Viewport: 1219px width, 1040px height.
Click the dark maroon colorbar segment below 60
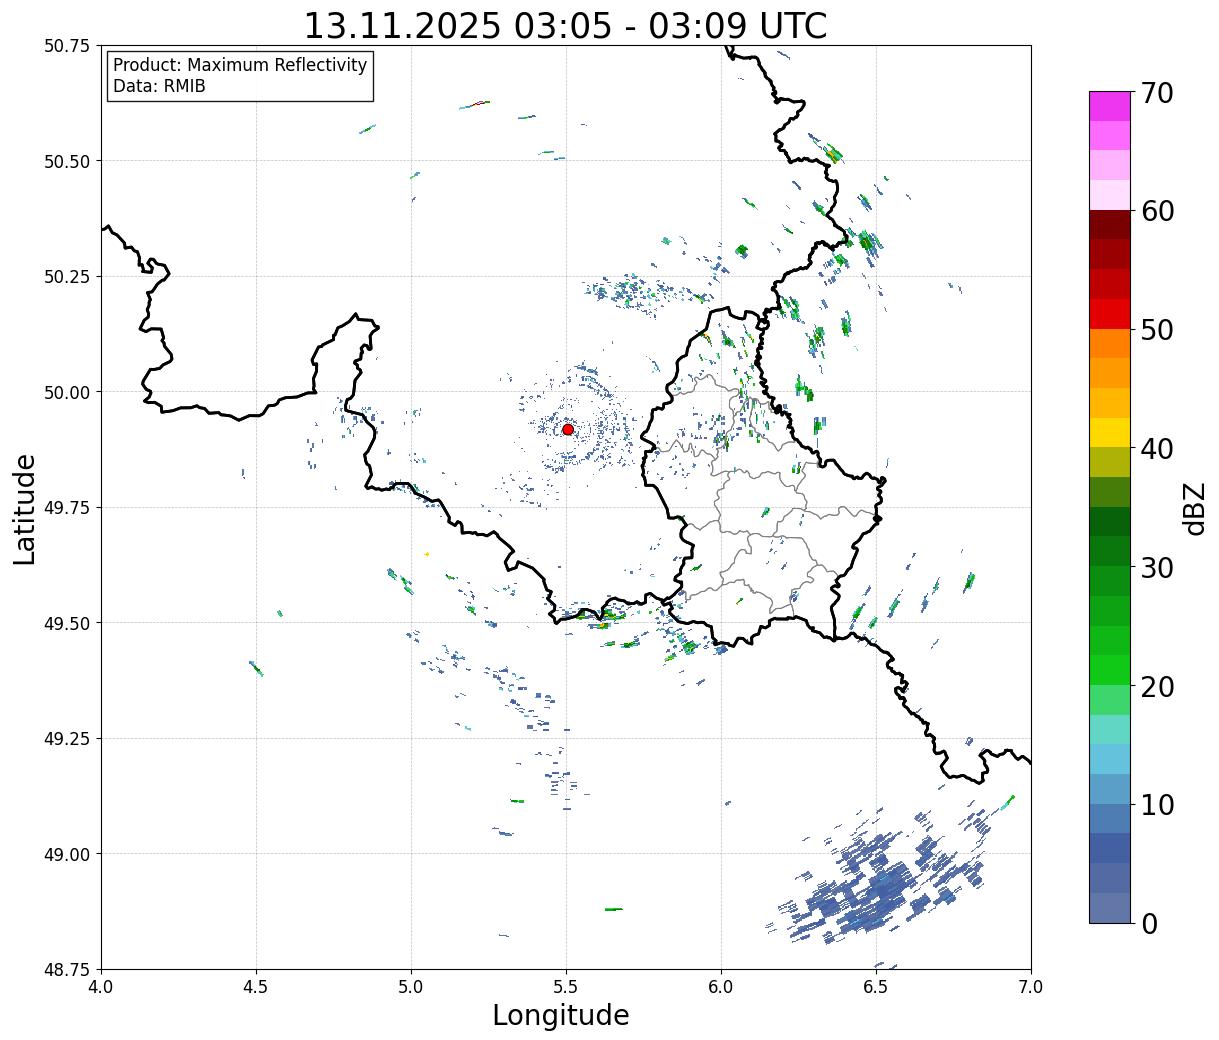[x=1110, y=225]
